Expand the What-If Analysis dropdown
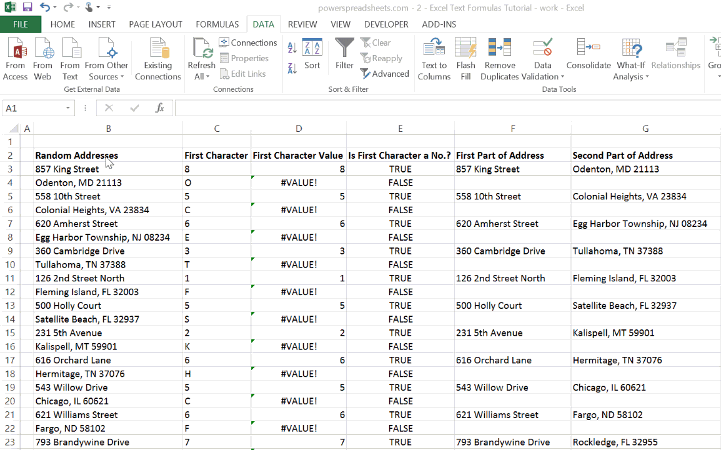The image size is (721, 450). (647, 77)
